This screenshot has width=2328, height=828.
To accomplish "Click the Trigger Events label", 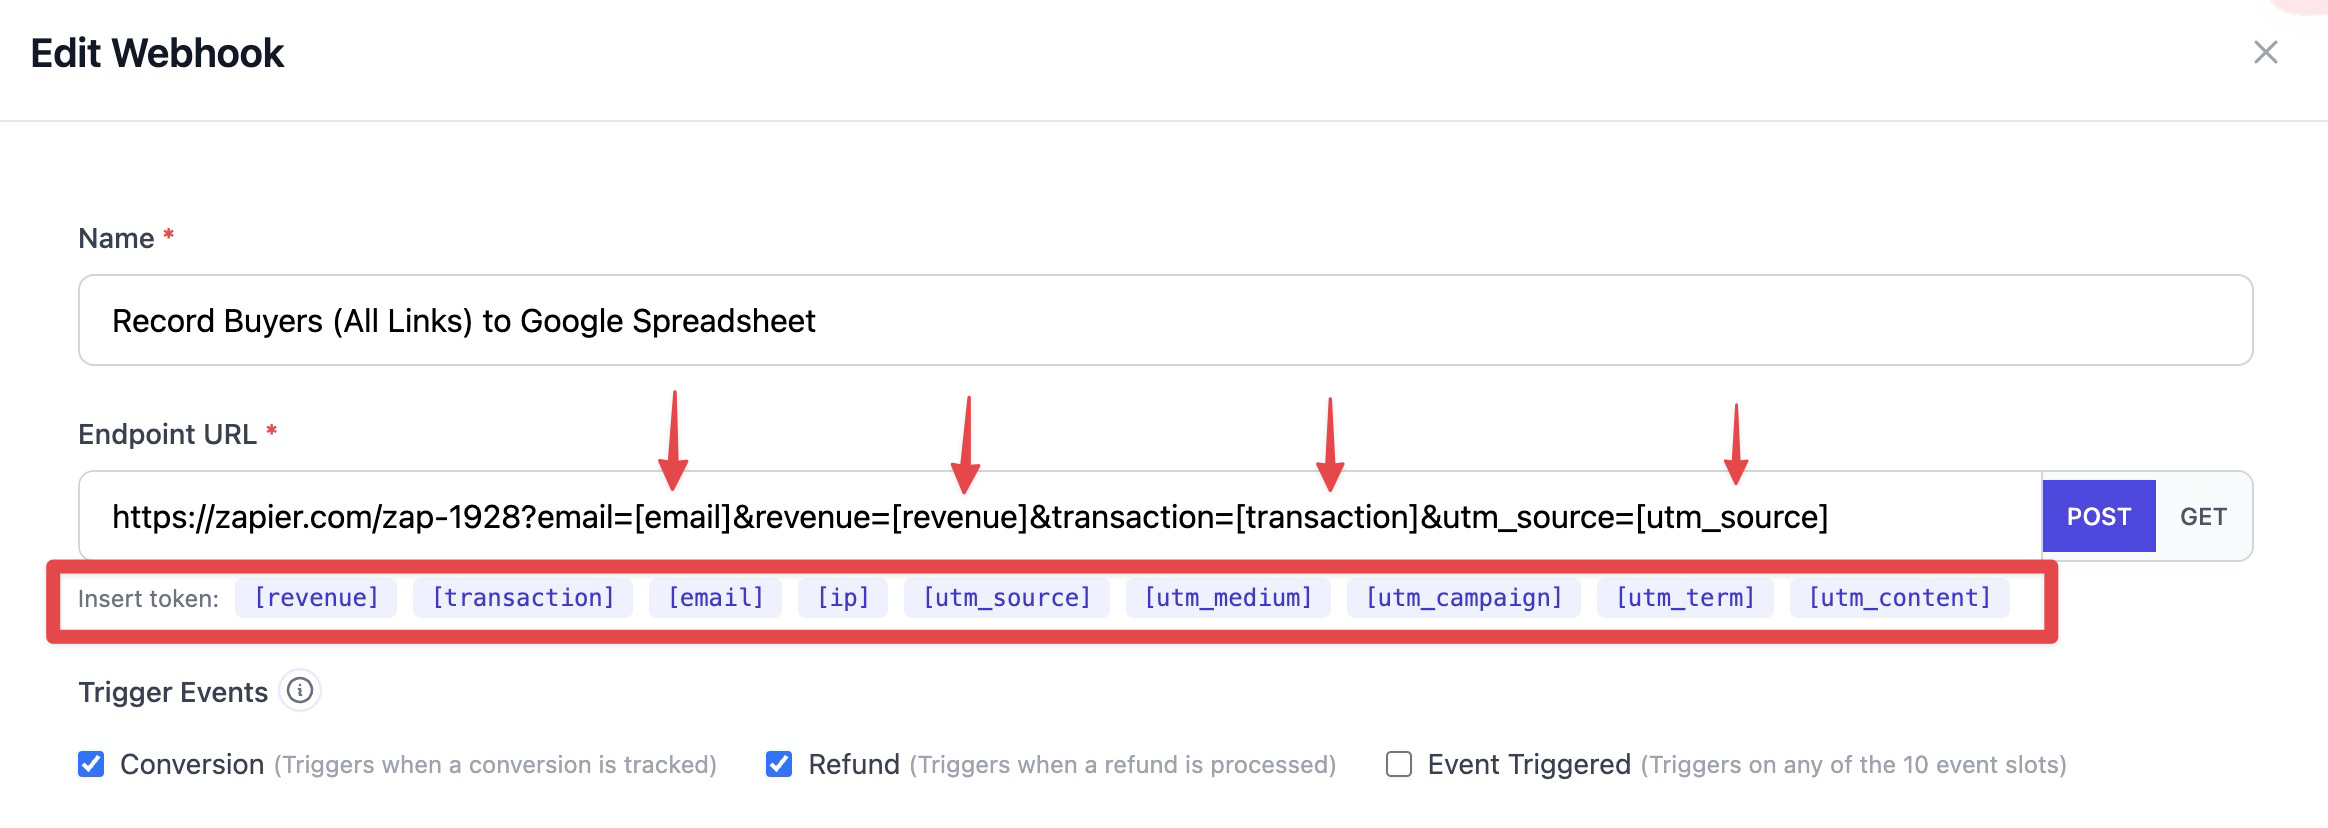I will [173, 692].
